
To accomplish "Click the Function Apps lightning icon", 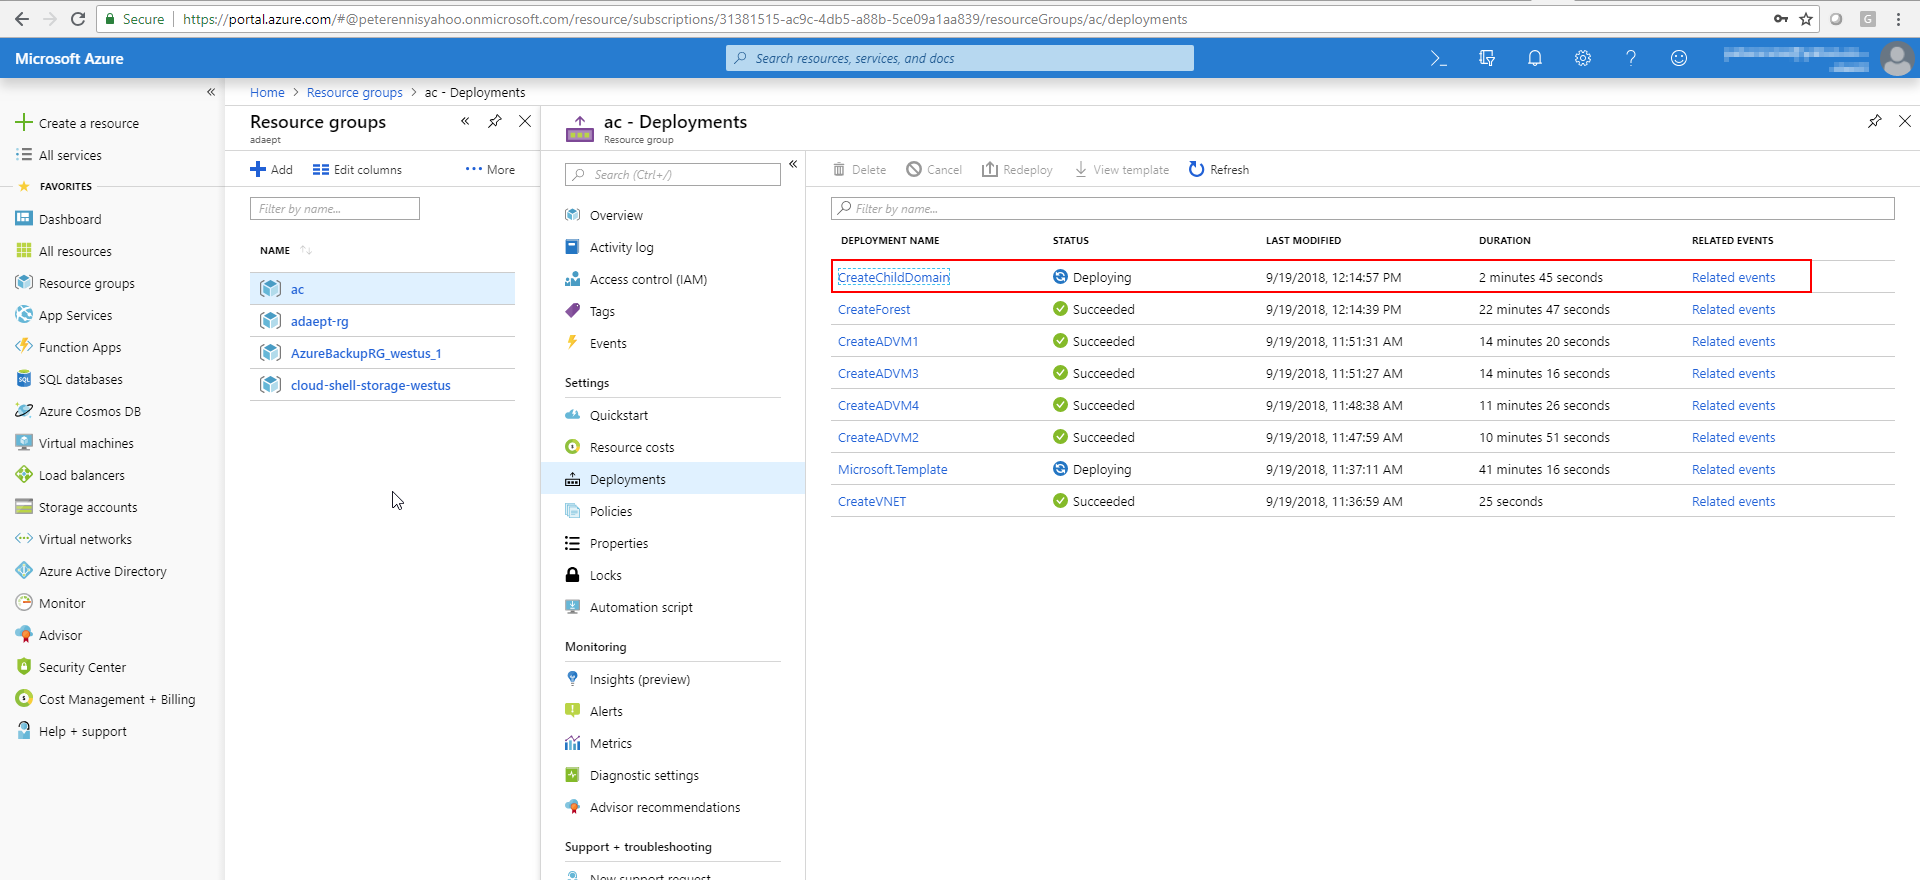I will 24,347.
